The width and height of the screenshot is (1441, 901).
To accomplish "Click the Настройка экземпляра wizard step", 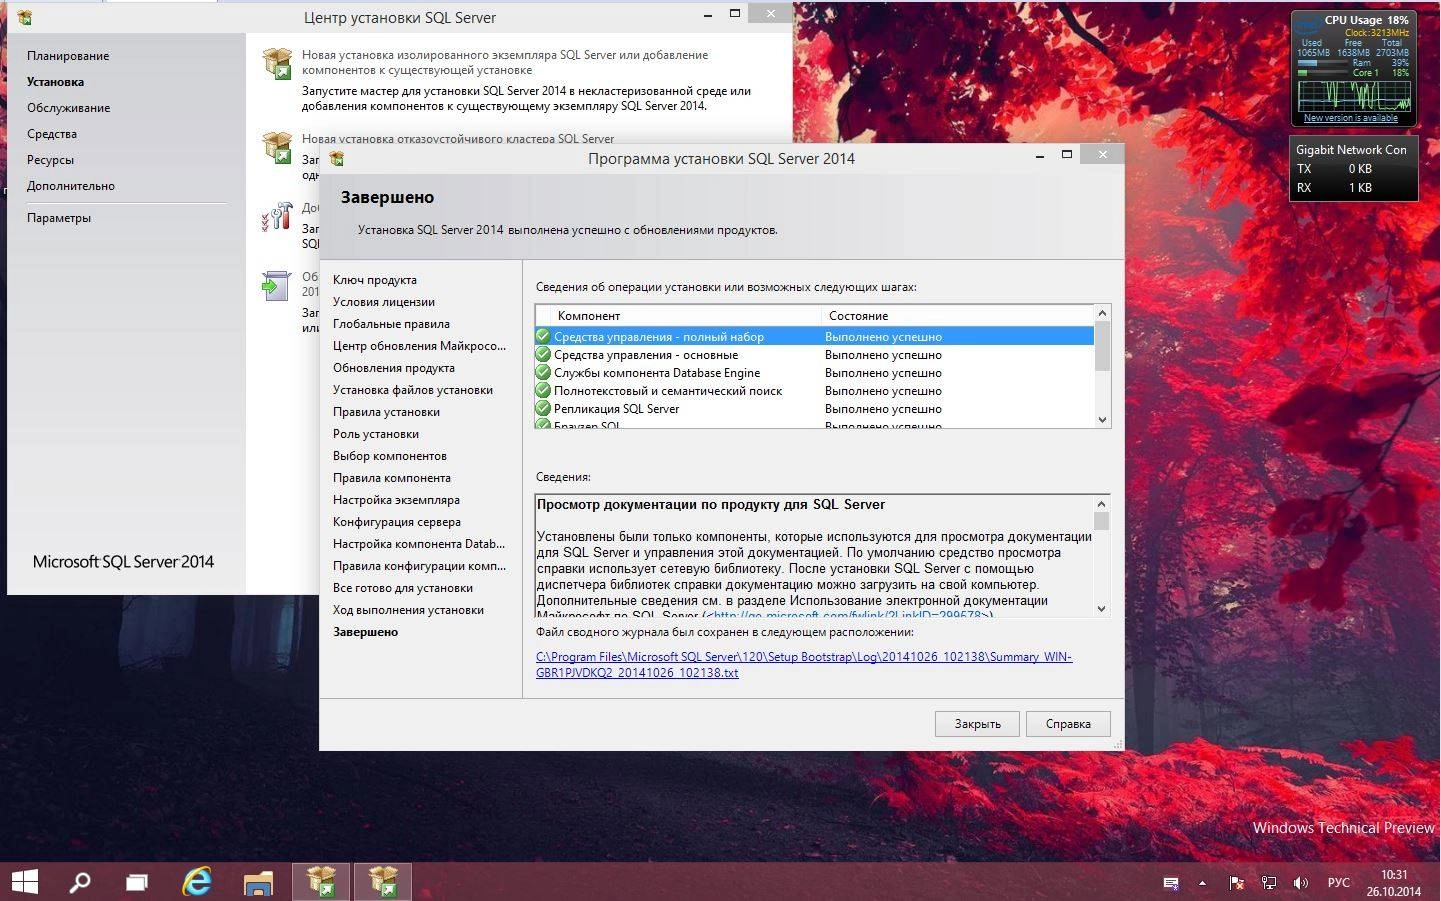I will pyautogui.click(x=396, y=500).
